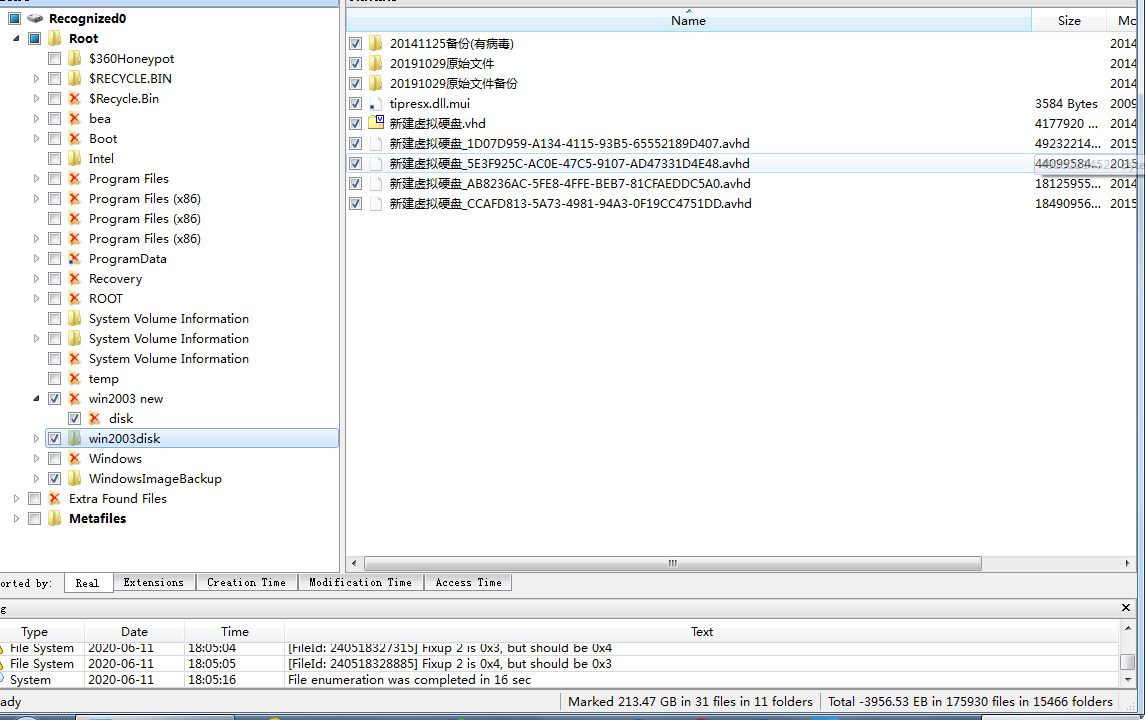Uncheck the win2003disk tree checkbox
Screen dimensions: 1145x720
point(54,438)
